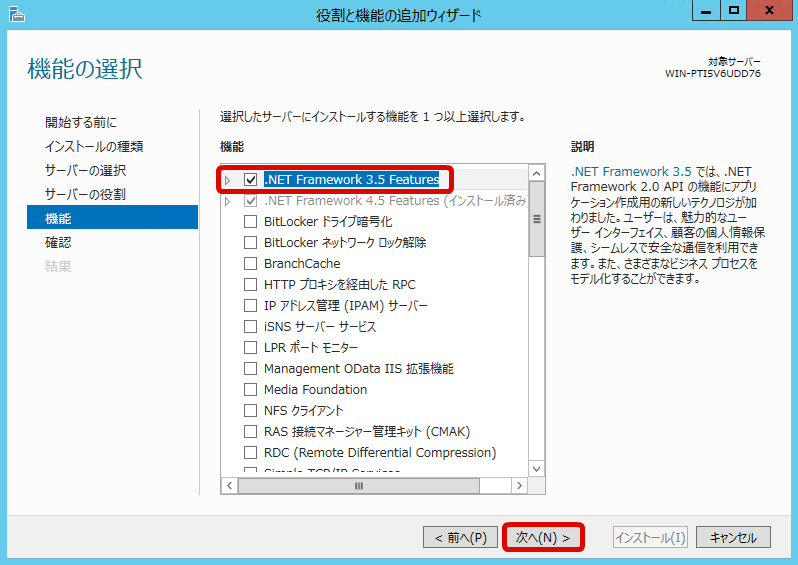Expand .NET Framework 4.5 Features tree node

point(227,201)
